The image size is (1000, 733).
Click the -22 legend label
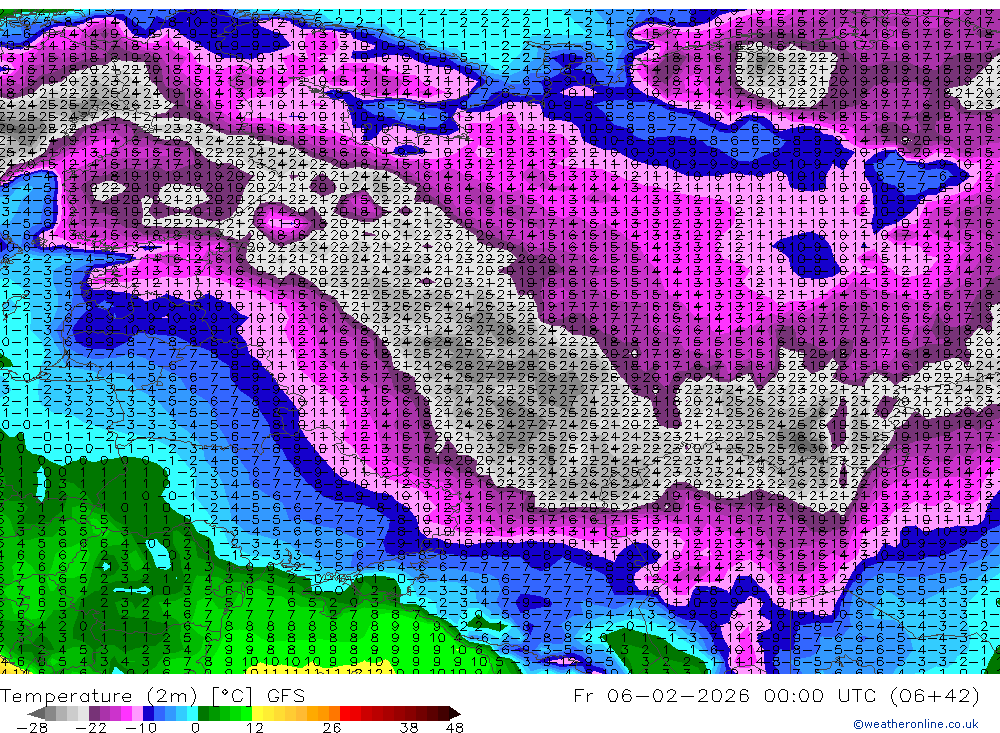coord(91,728)
